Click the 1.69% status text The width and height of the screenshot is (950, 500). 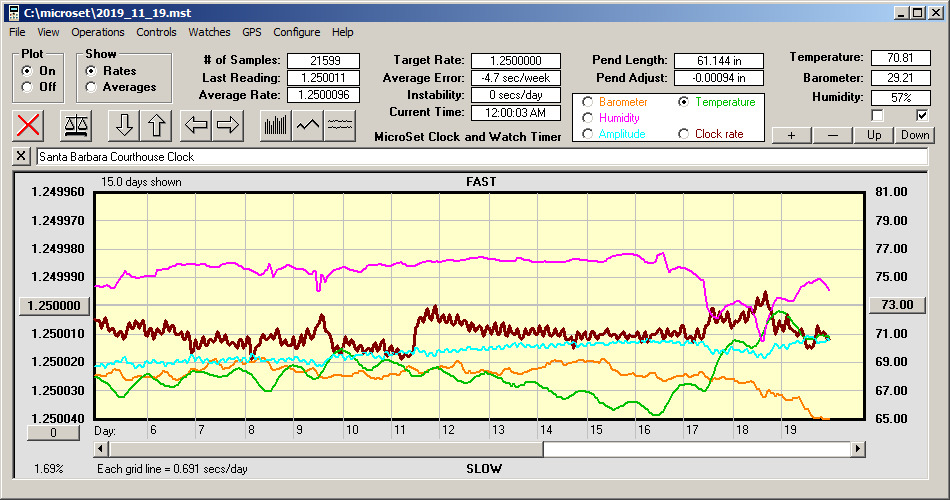click(48, 468)
